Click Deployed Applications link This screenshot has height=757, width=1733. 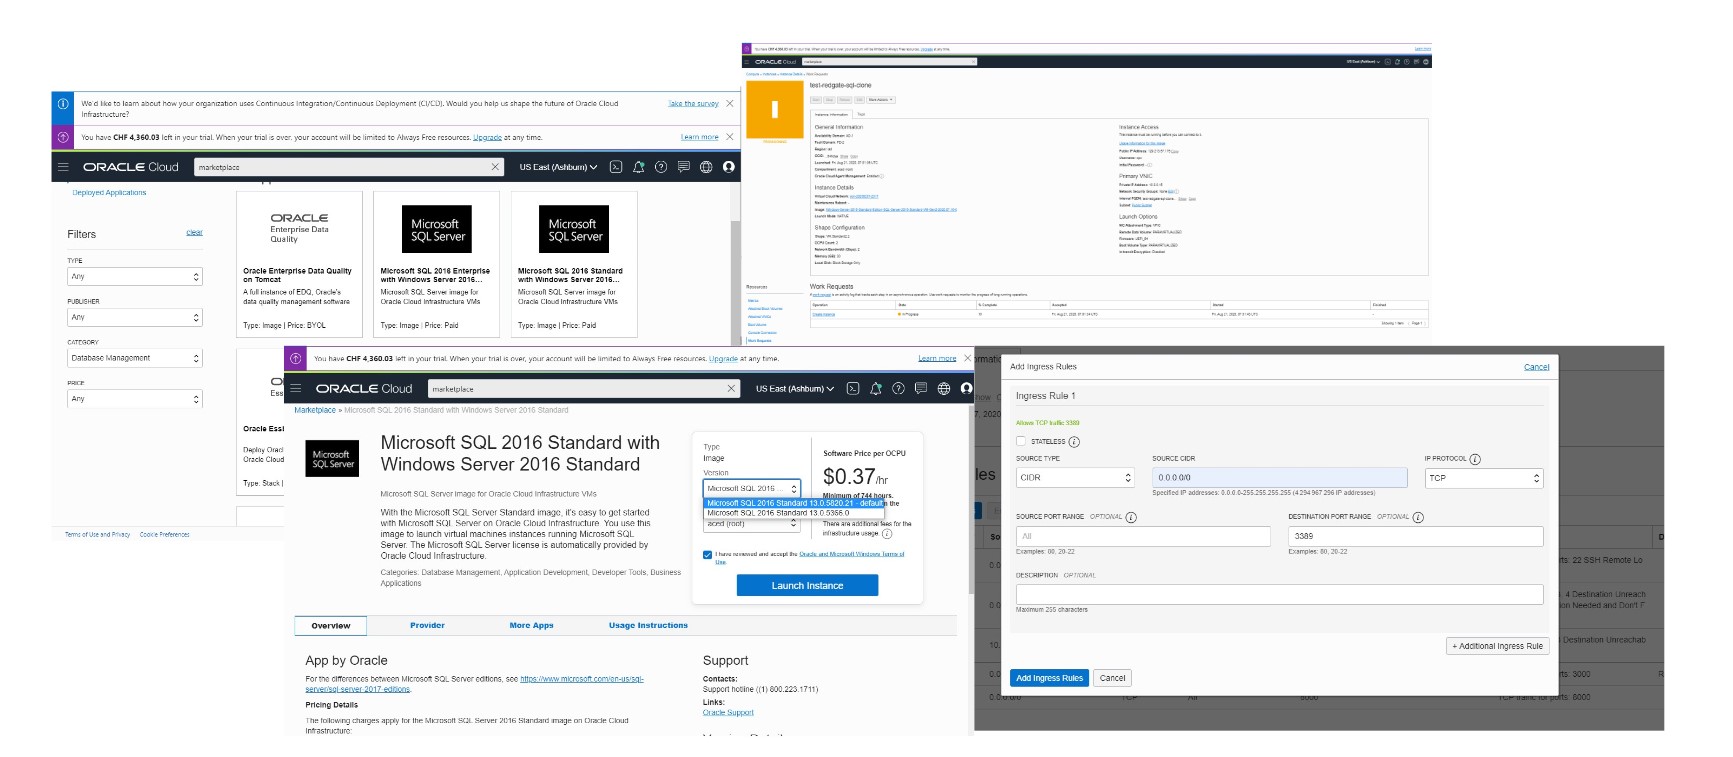pos(109,193)
